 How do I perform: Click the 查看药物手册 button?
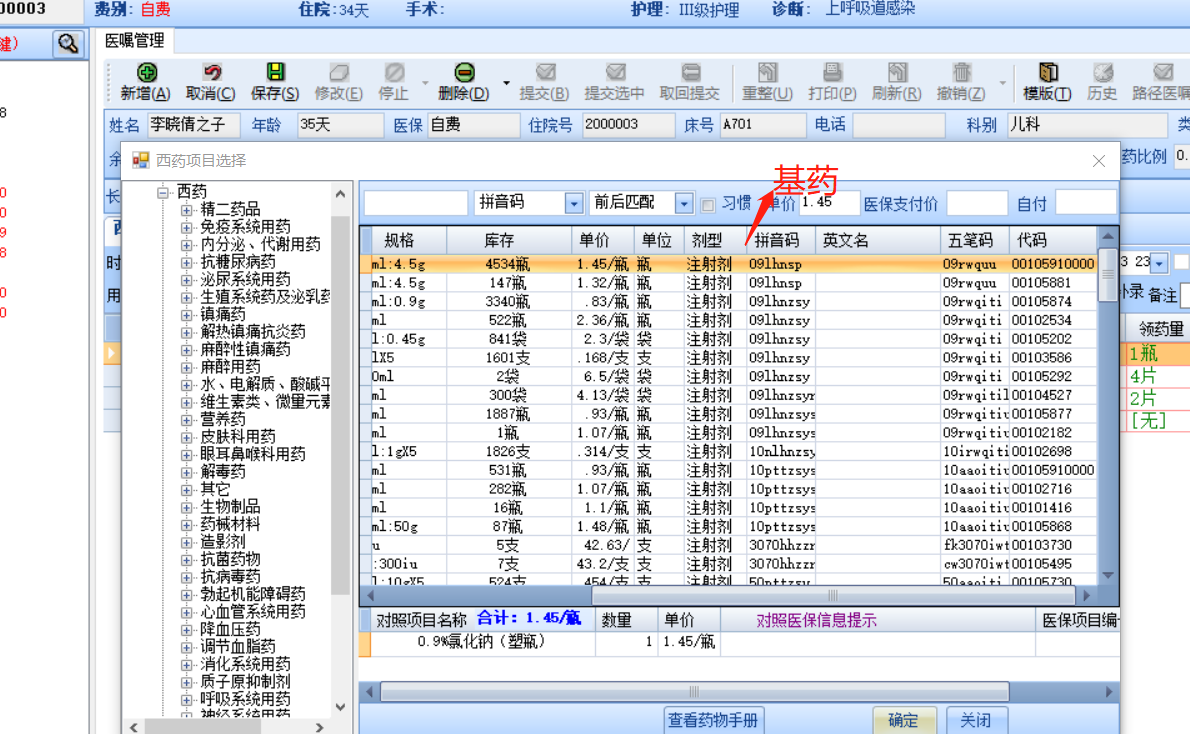(x=713, y=720)
